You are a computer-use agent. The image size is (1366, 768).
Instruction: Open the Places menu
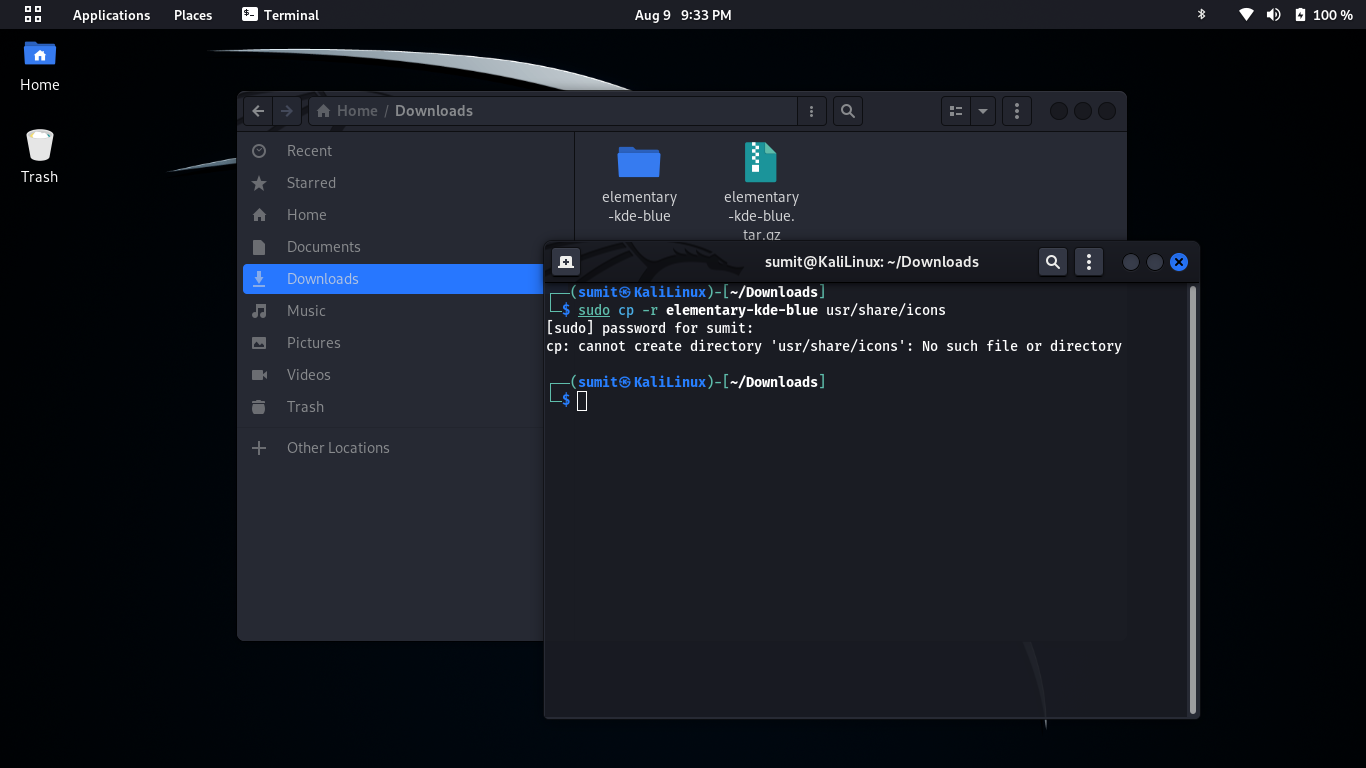pos(193,15)
